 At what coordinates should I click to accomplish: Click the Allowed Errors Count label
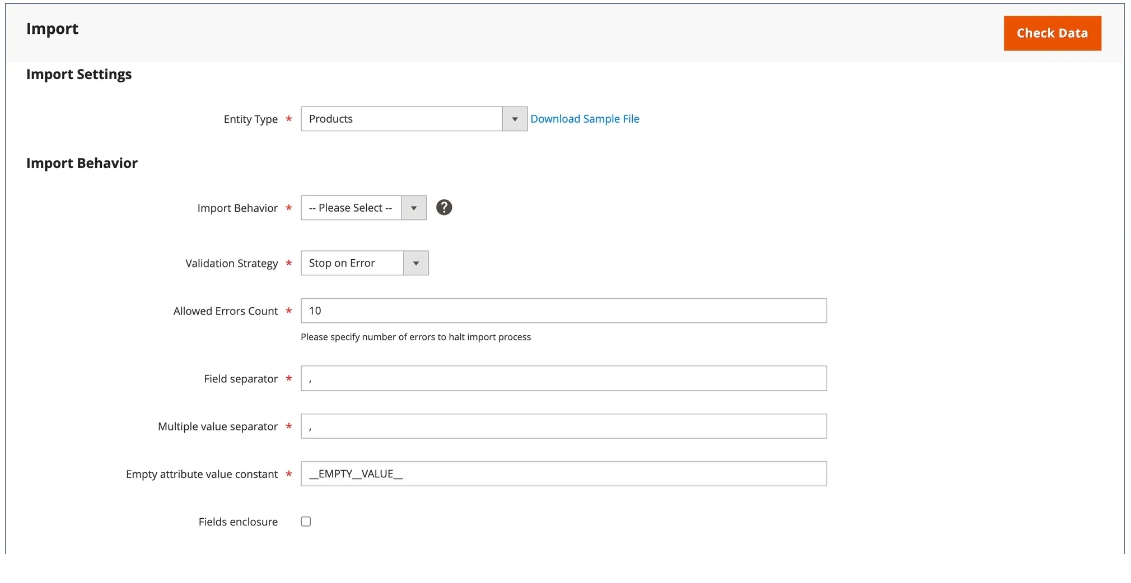226,311
